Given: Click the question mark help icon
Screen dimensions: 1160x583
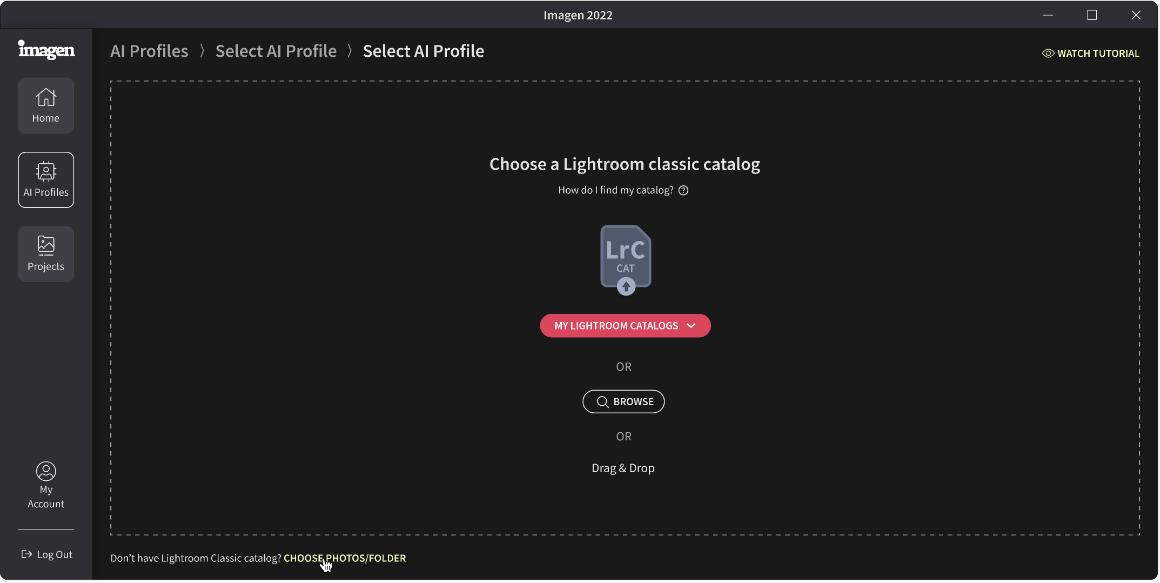Looking at the screenshot, I should coord(684,190).
